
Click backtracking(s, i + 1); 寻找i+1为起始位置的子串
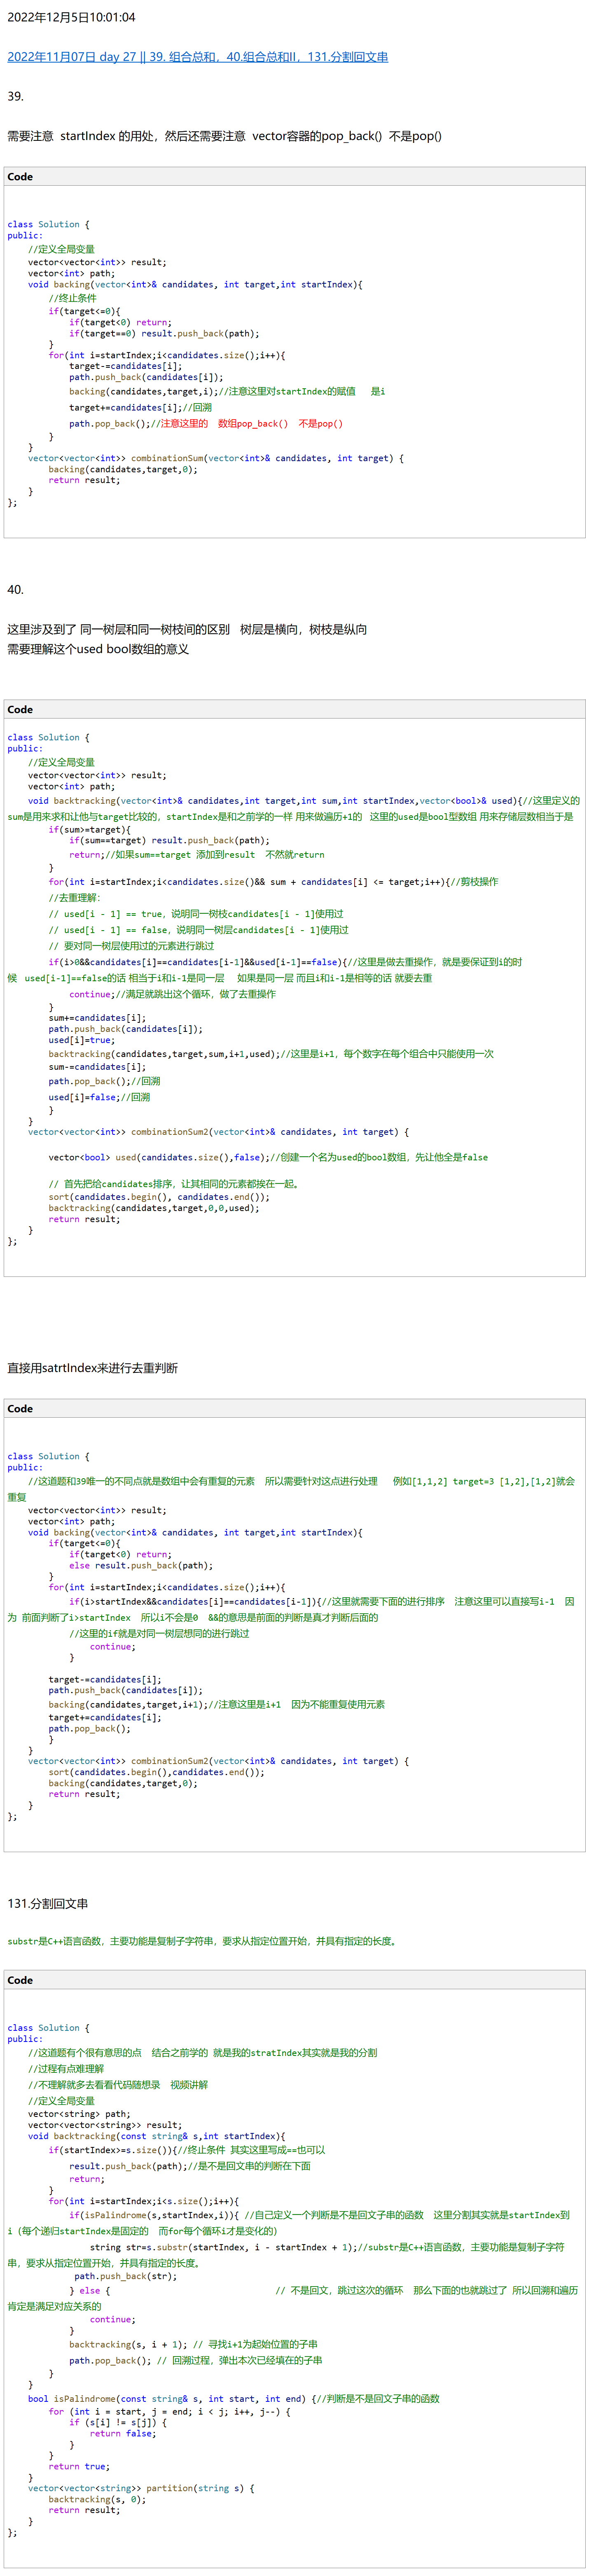click(x=193, y=2344)
